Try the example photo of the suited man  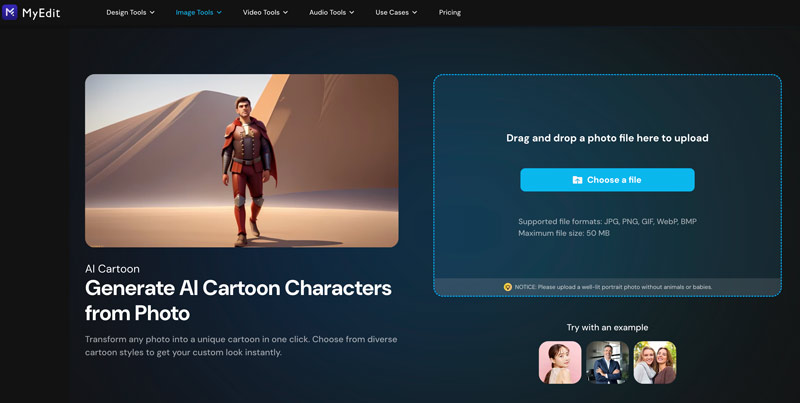607,362
